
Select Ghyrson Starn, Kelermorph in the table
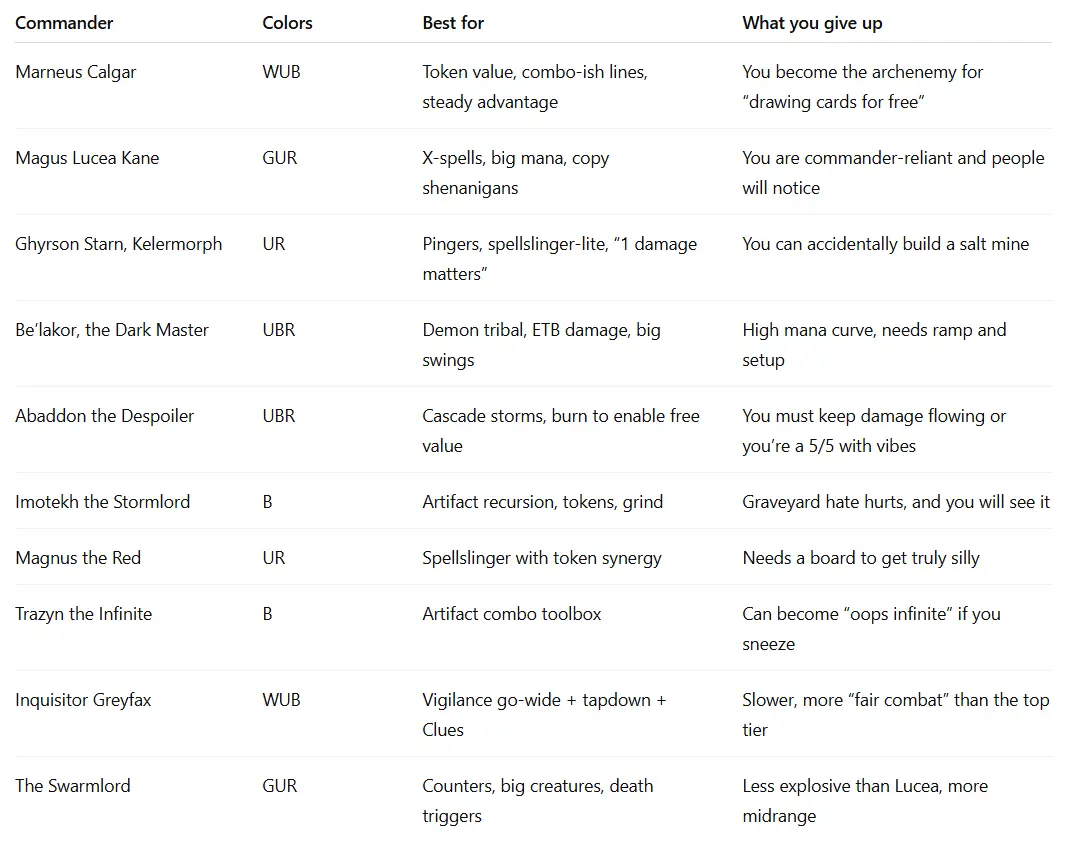click(x=119, y=244)
